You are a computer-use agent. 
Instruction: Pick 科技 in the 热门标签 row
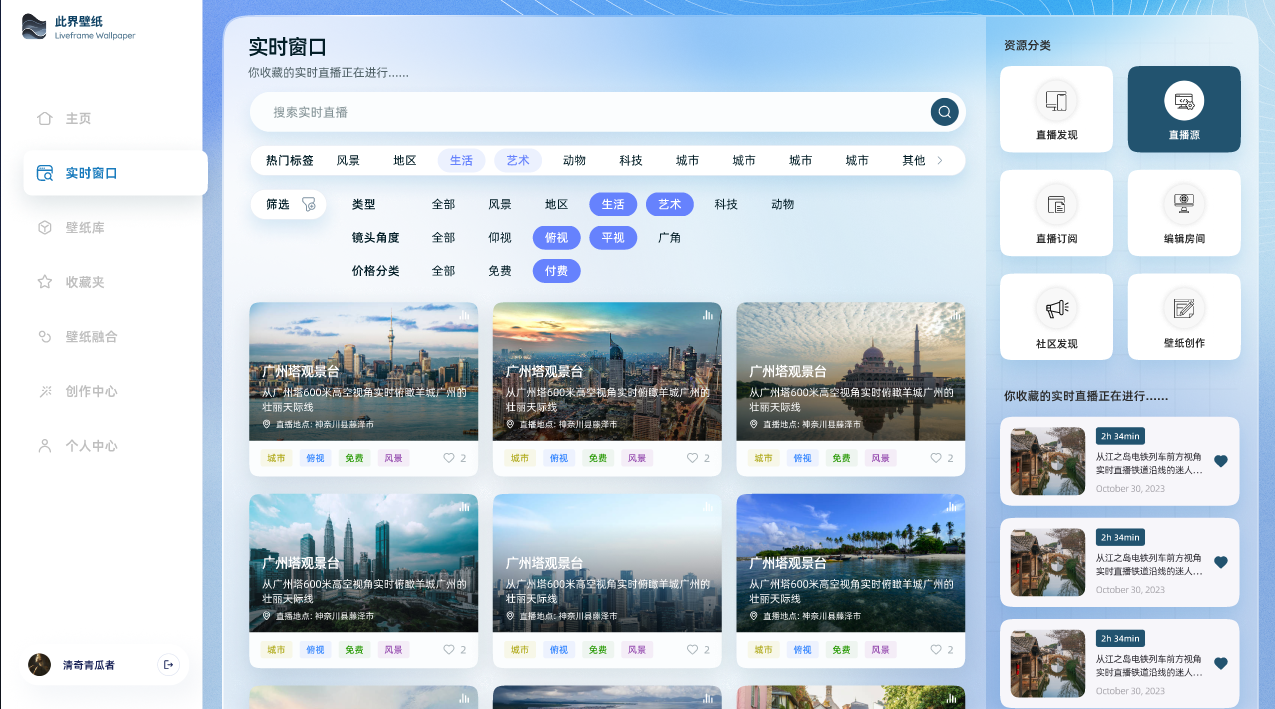point(631,160)
